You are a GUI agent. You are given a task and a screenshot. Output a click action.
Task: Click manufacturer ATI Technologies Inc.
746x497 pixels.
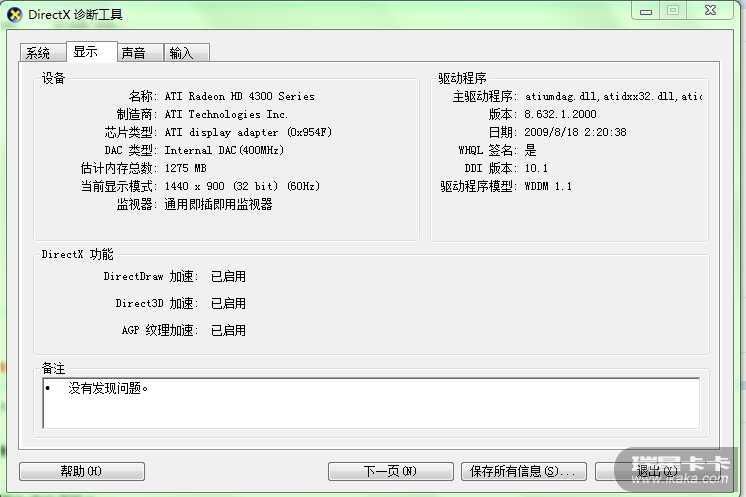pos(226,115)
